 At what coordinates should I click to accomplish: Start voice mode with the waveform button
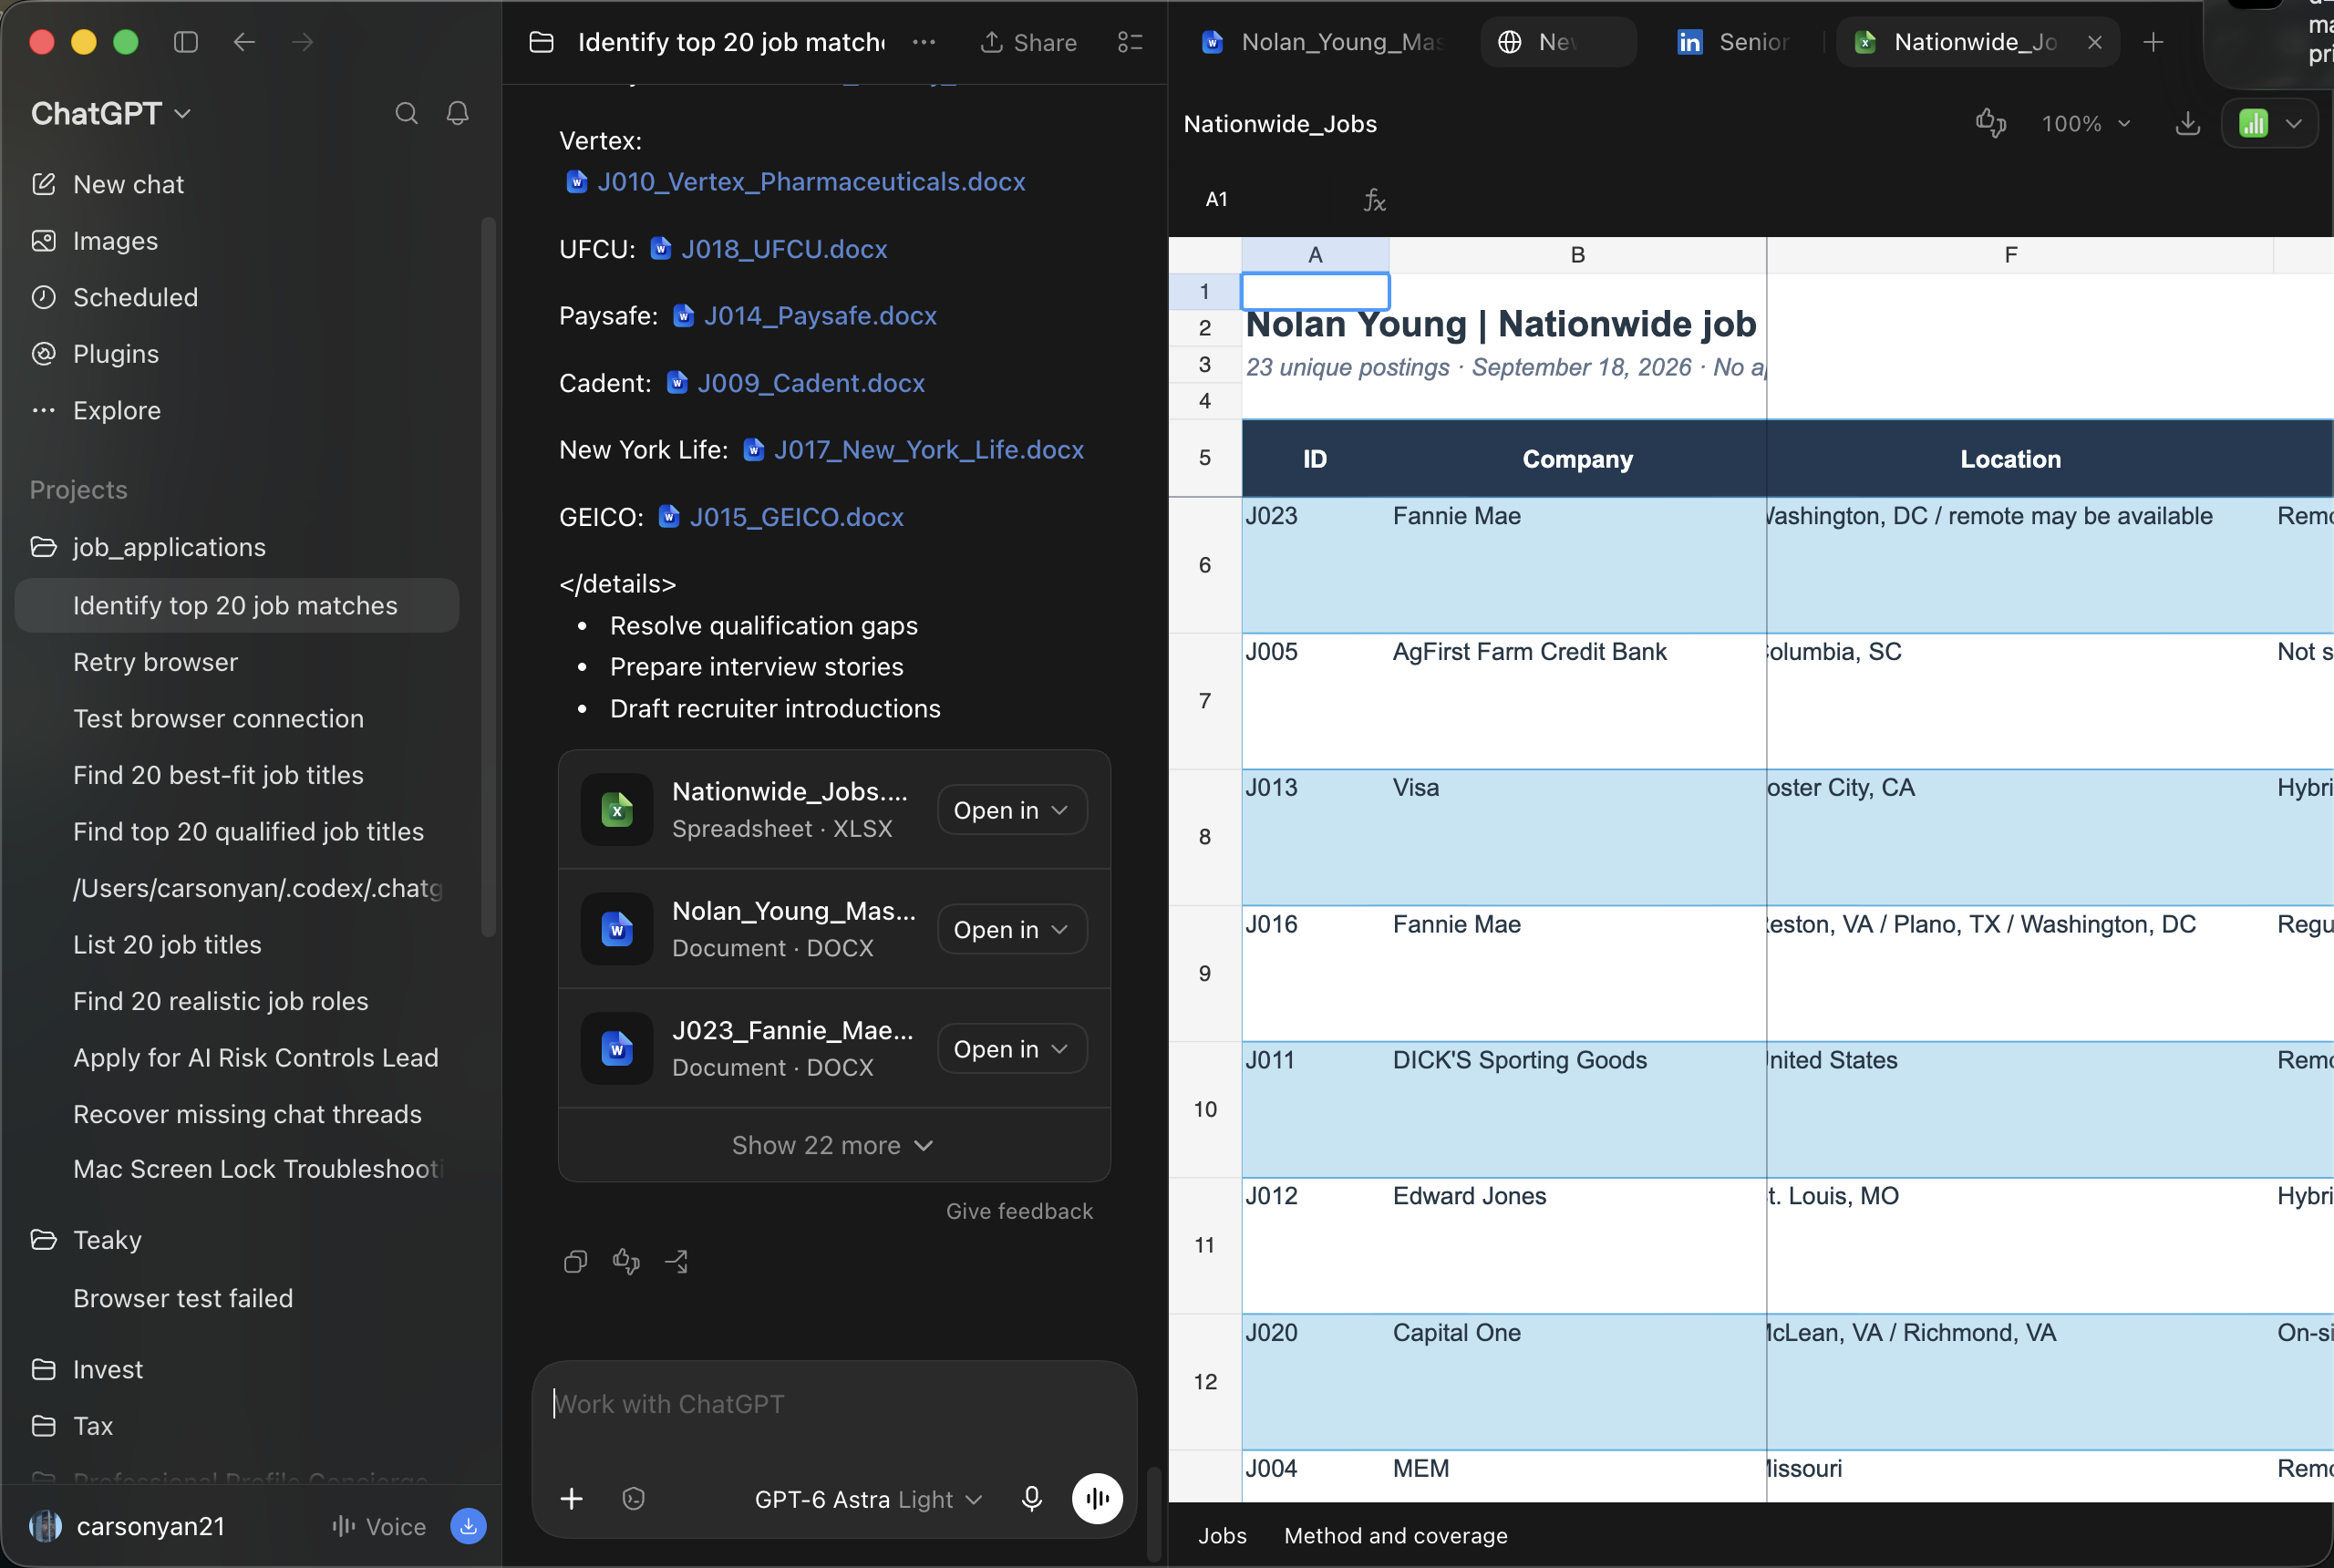1097,1498
